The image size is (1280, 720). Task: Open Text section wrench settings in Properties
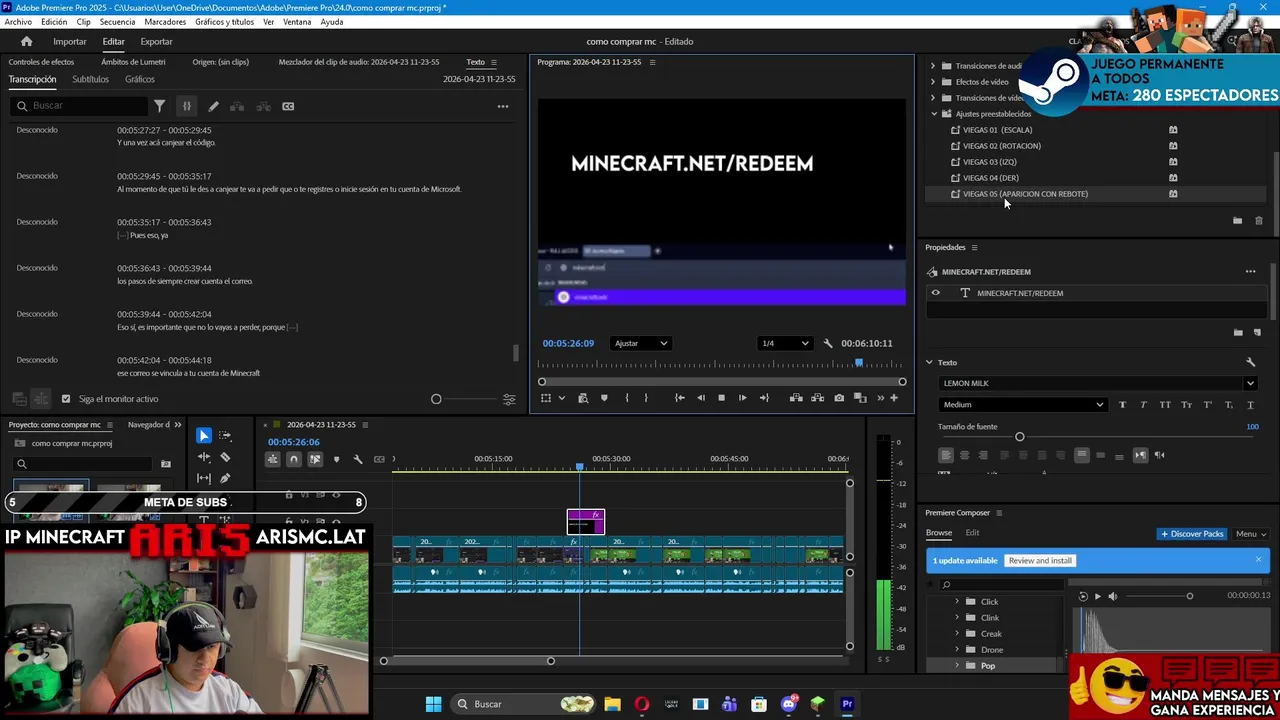coord(1250,362)
